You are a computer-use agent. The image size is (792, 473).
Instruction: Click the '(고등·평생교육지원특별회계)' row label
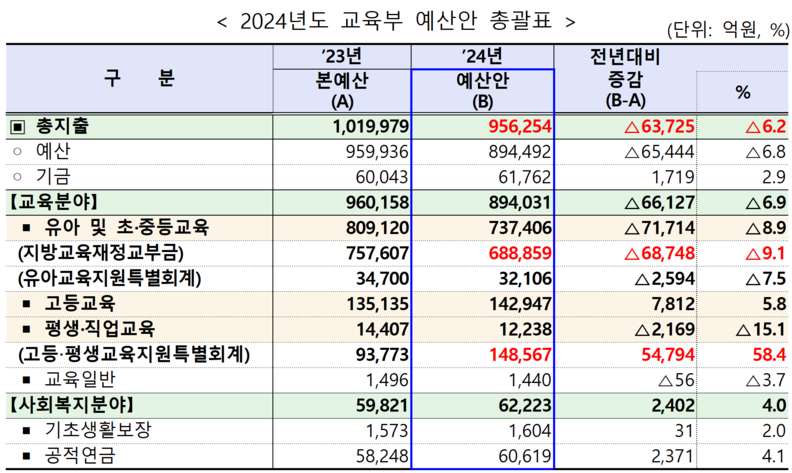(x=134, y=354)
